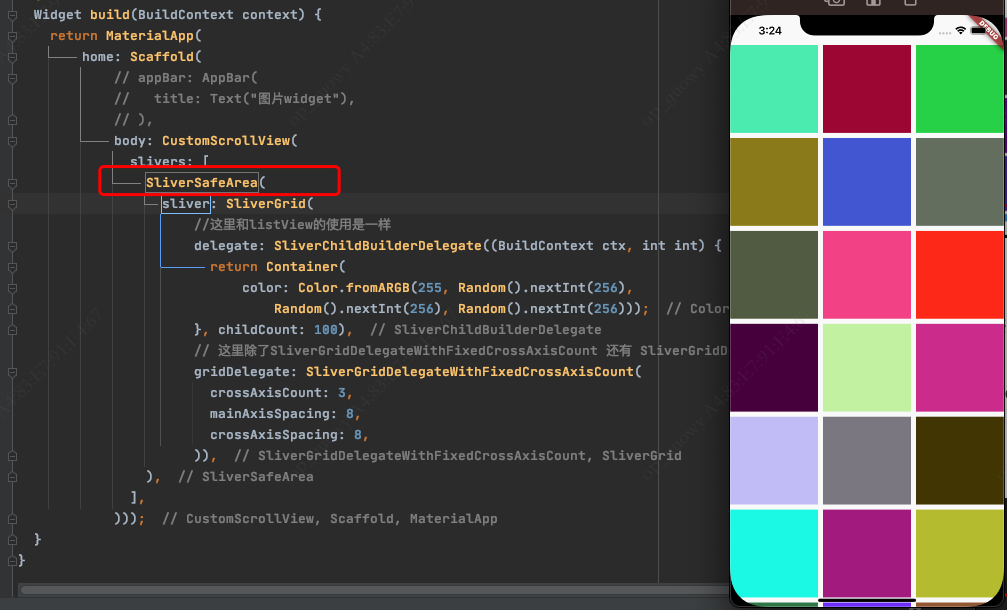Tap the pale light-green grid cell

coord(866,367)
